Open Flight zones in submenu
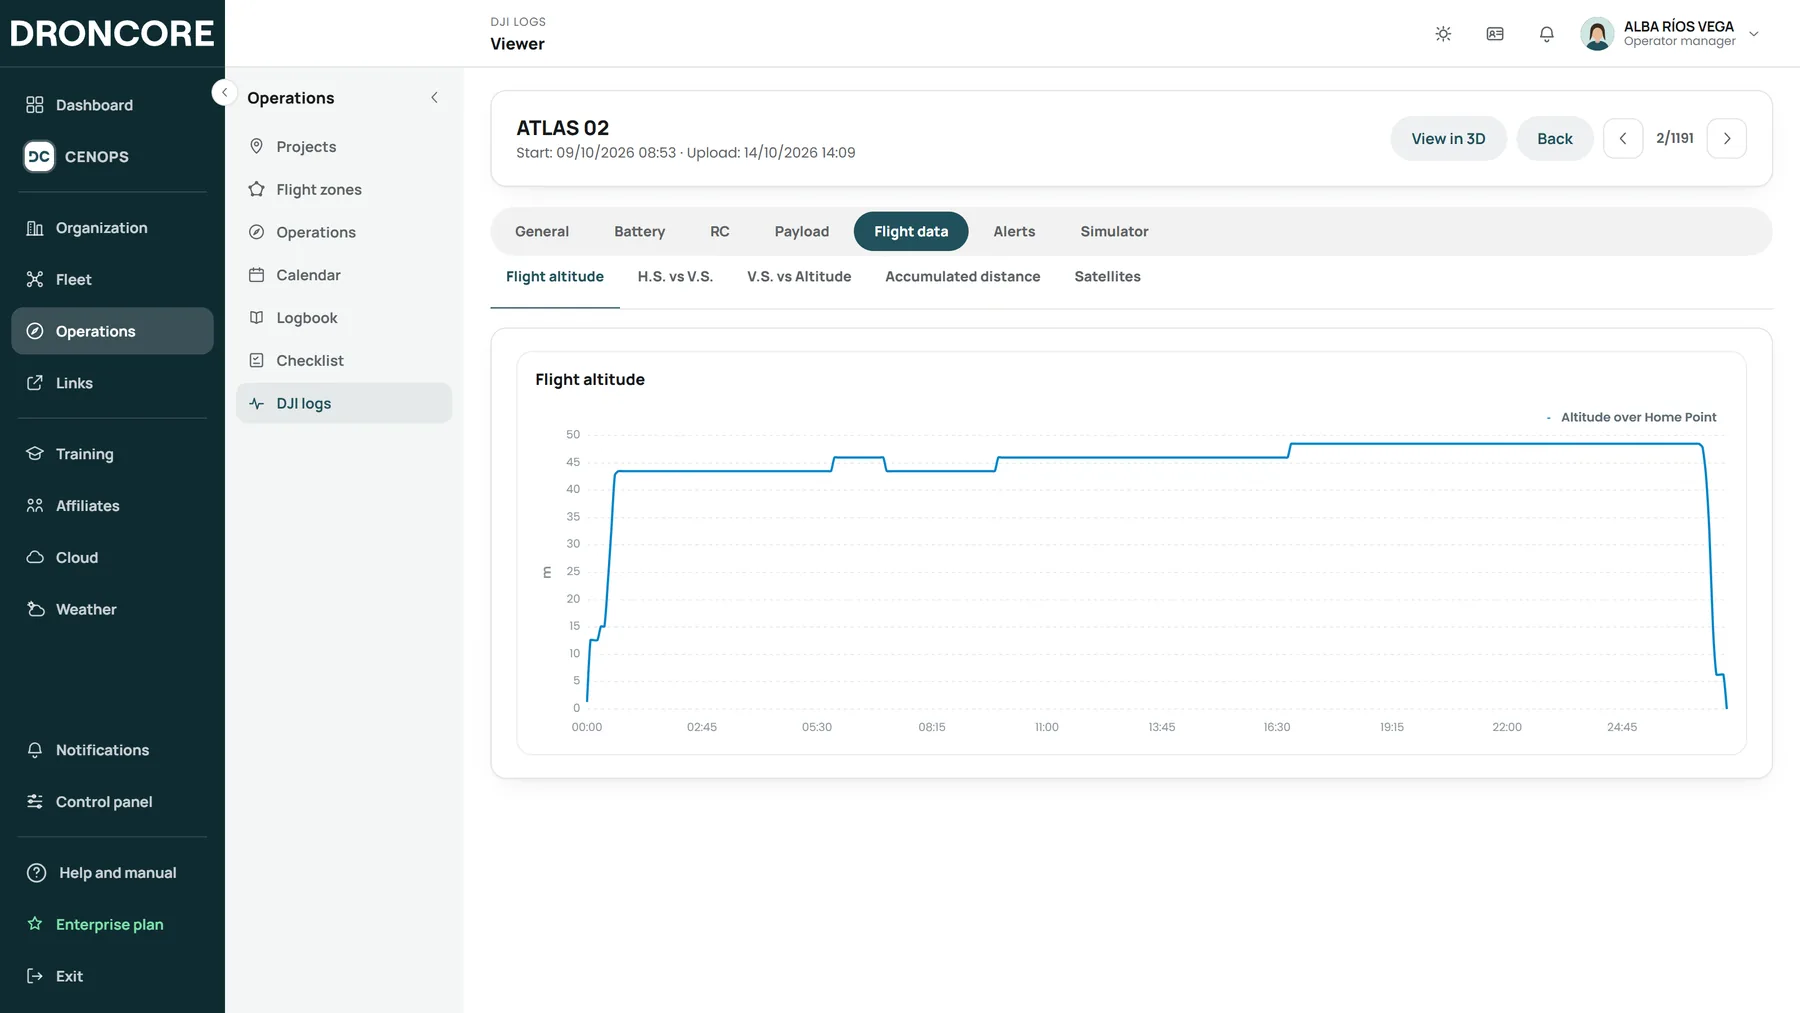Viewport: 1800px width, 1013px height. [344, 190]
